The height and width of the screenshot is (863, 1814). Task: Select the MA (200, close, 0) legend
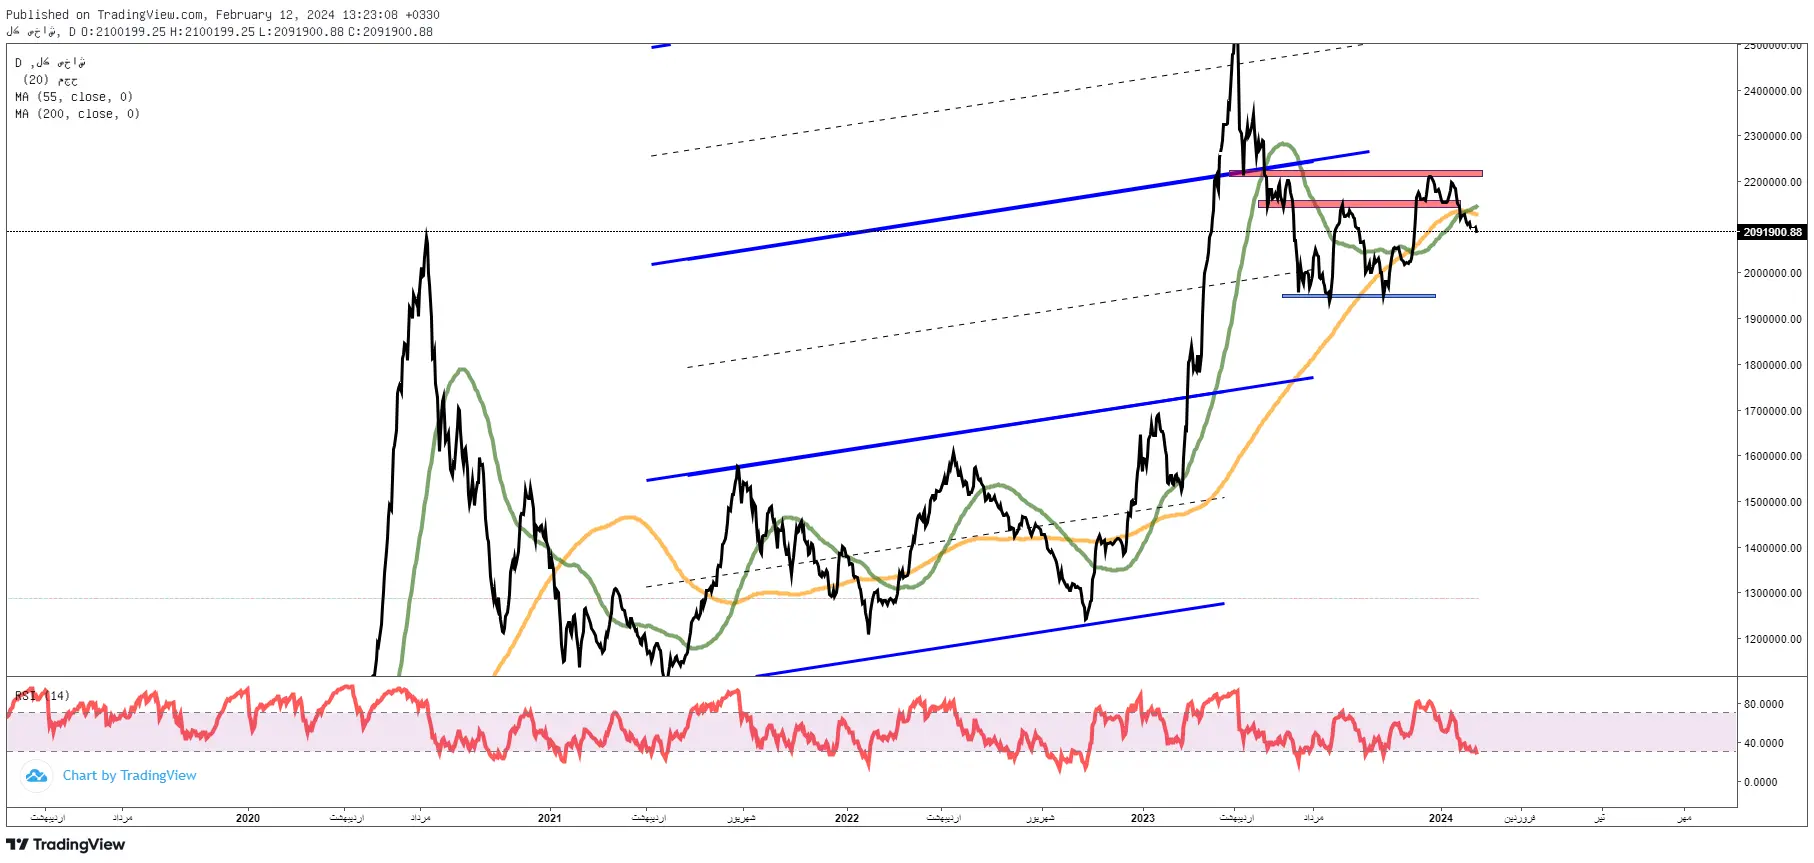(78, 114)
